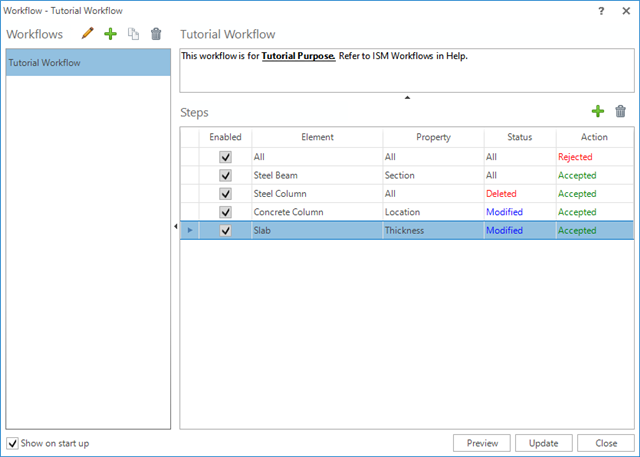Click the Update button

(544, 443)
